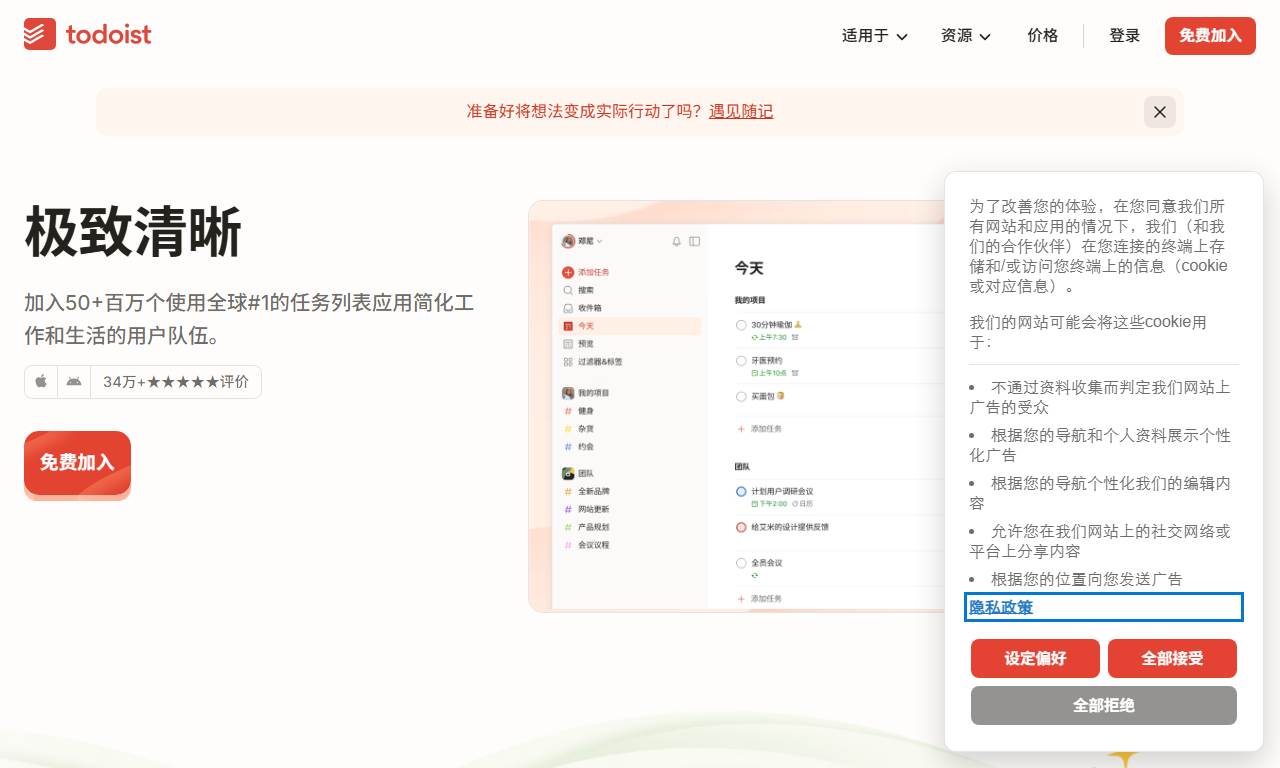Viewport: 1280px width, 768px height.
Task: Open the user name dropdown chevron in preview
Action: click(600, 242)
